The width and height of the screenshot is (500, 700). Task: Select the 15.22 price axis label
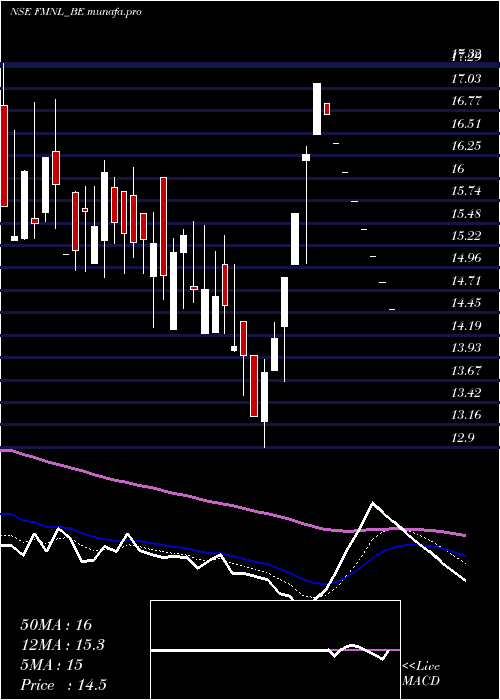click(466, 236)
